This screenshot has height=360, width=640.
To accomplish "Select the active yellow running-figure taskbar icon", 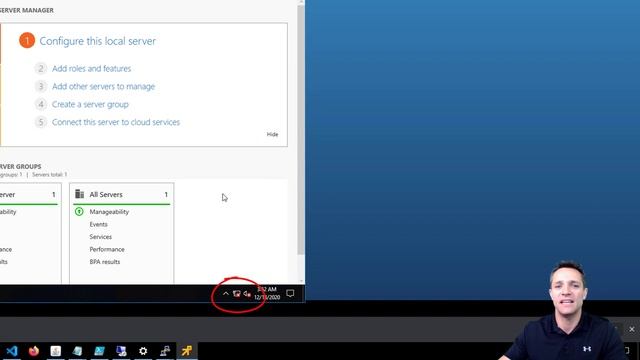I will (187, 351).
